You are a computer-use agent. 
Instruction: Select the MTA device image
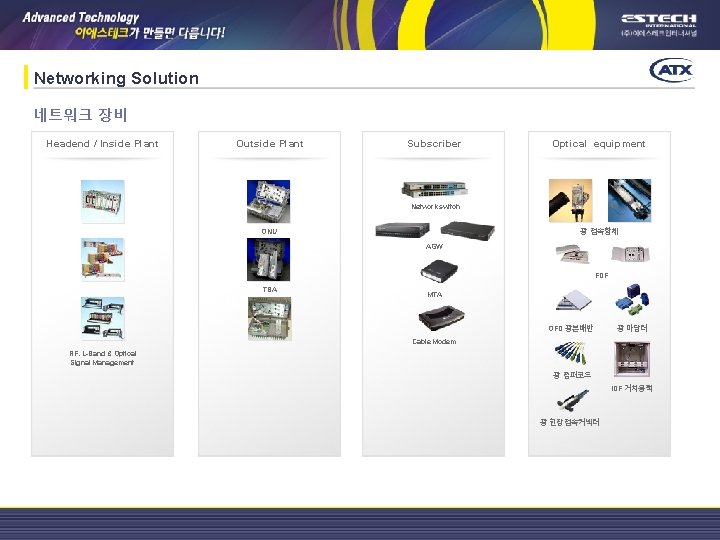439,270
